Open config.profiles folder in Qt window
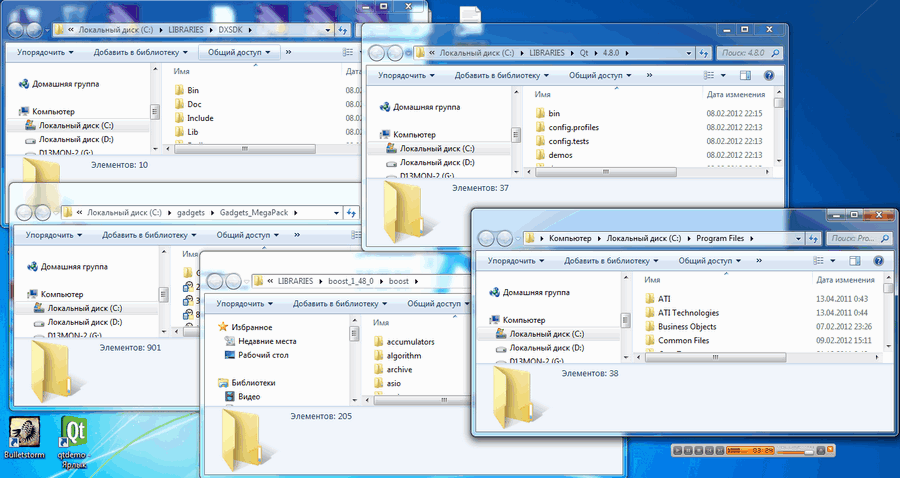This screenshot has height=478, width=900. [x=572, y=127]
